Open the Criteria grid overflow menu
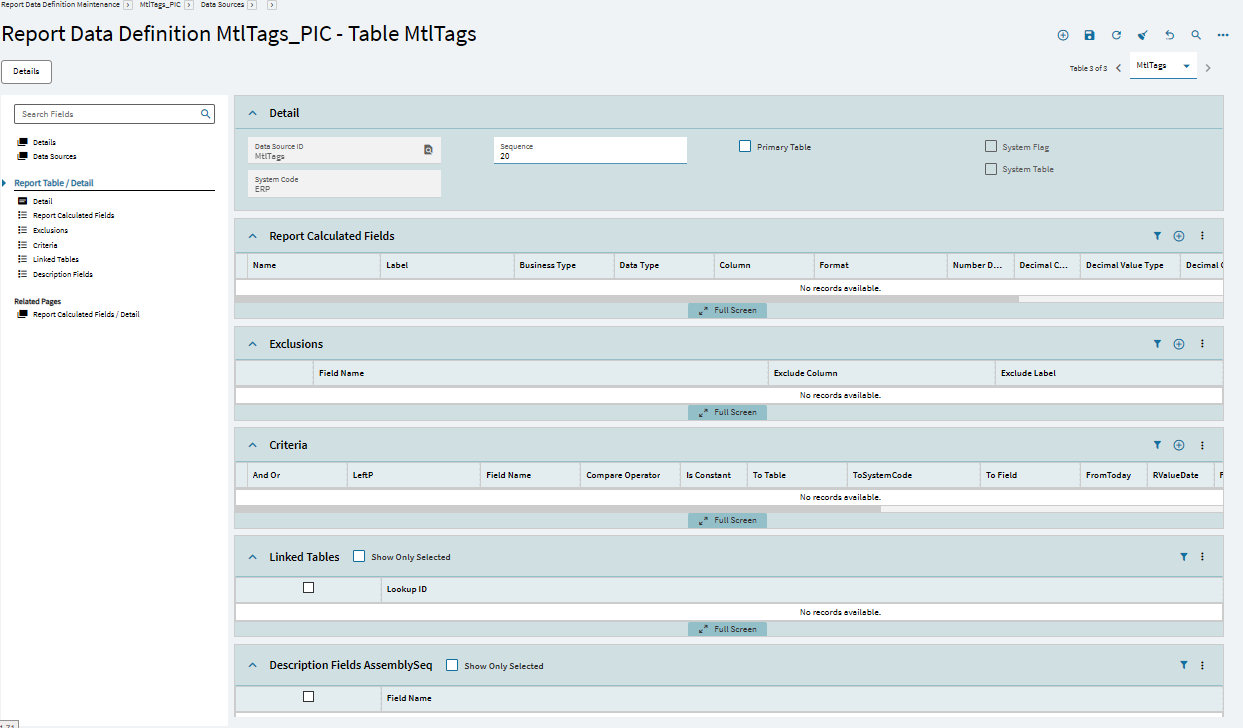The height and width of the screenshot is (728, 1243). click(1202, 445)
